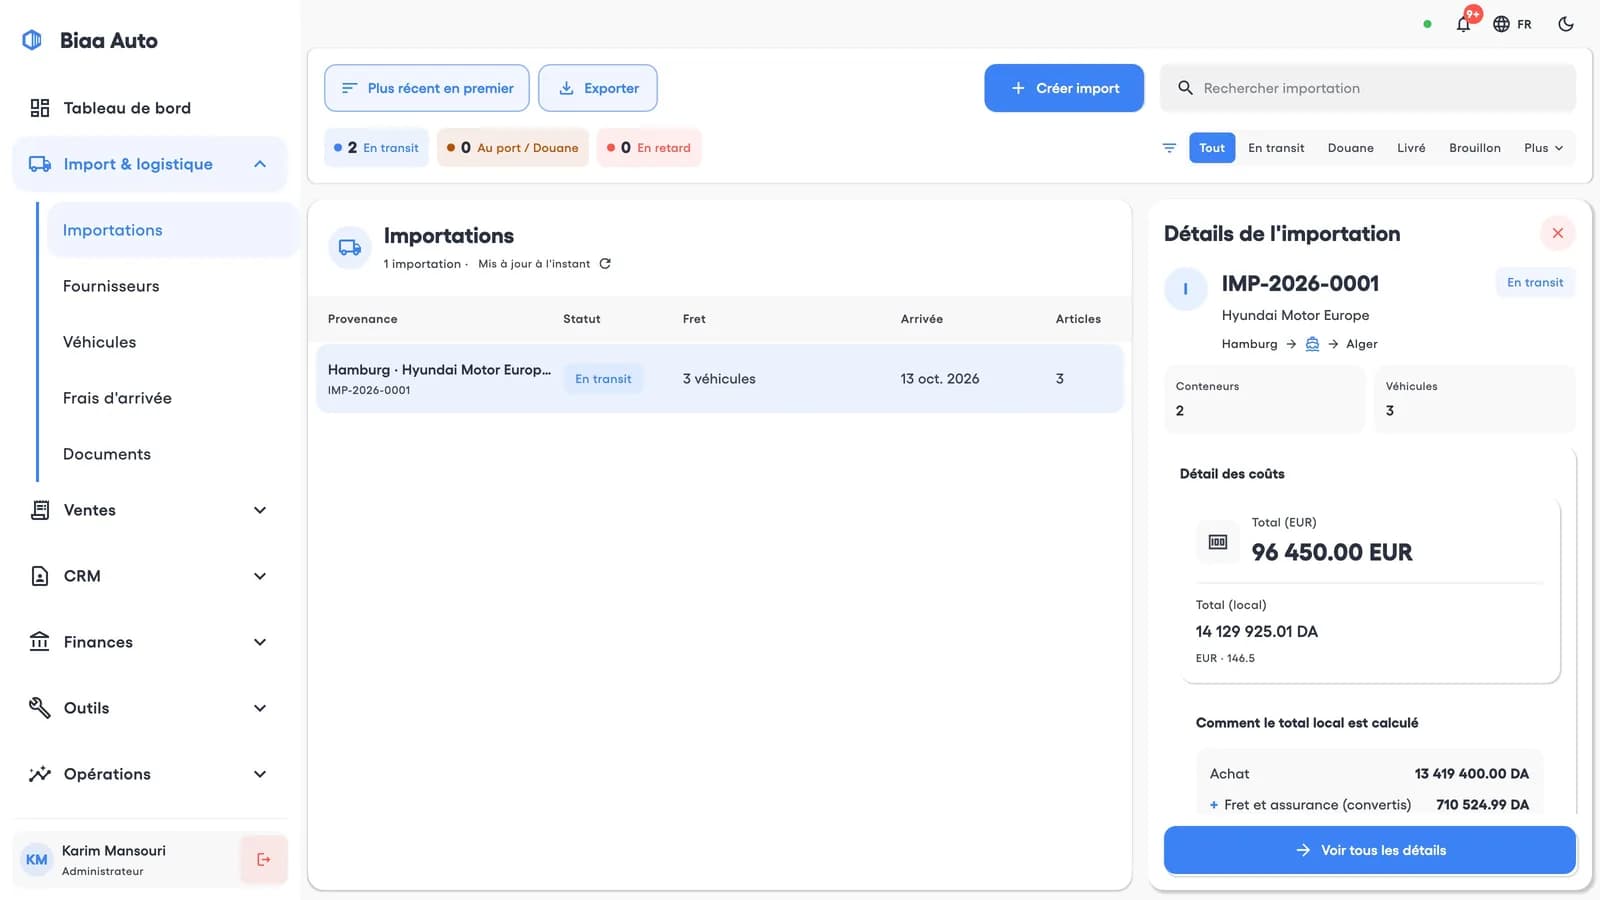This screenshot has height=900, width=1600.
Task: Toggle the 'En retard' status chip filter
Action: pyautogui.click(x=649, y=148)
